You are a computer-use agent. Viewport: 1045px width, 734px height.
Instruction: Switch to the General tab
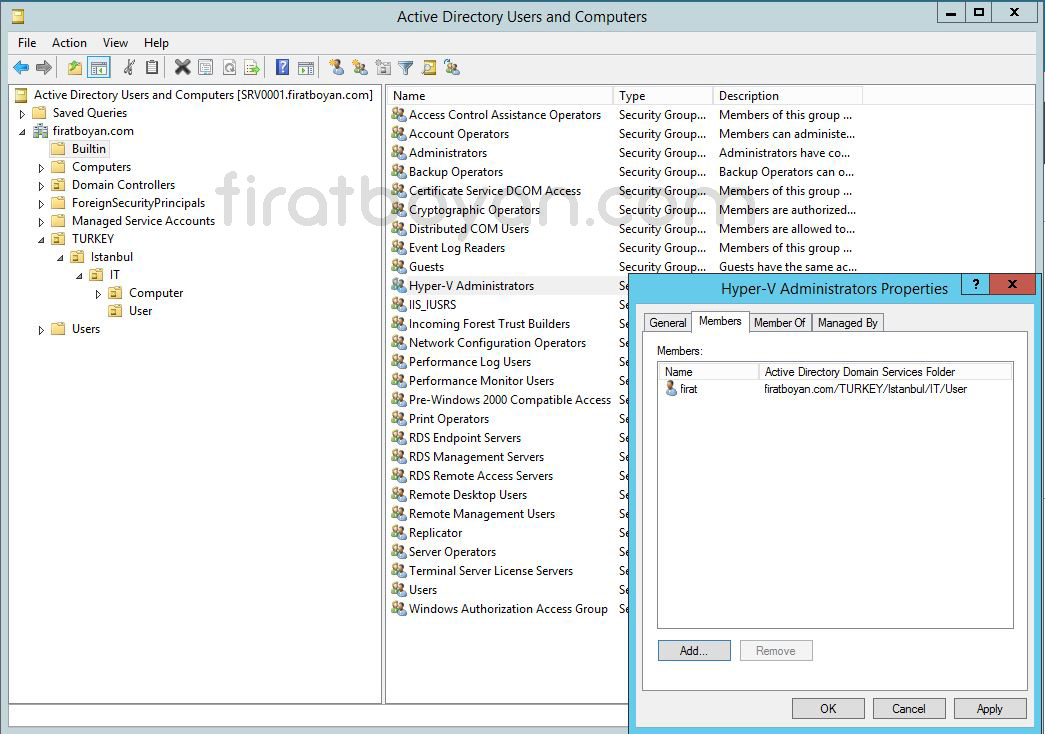click(667, 323)
